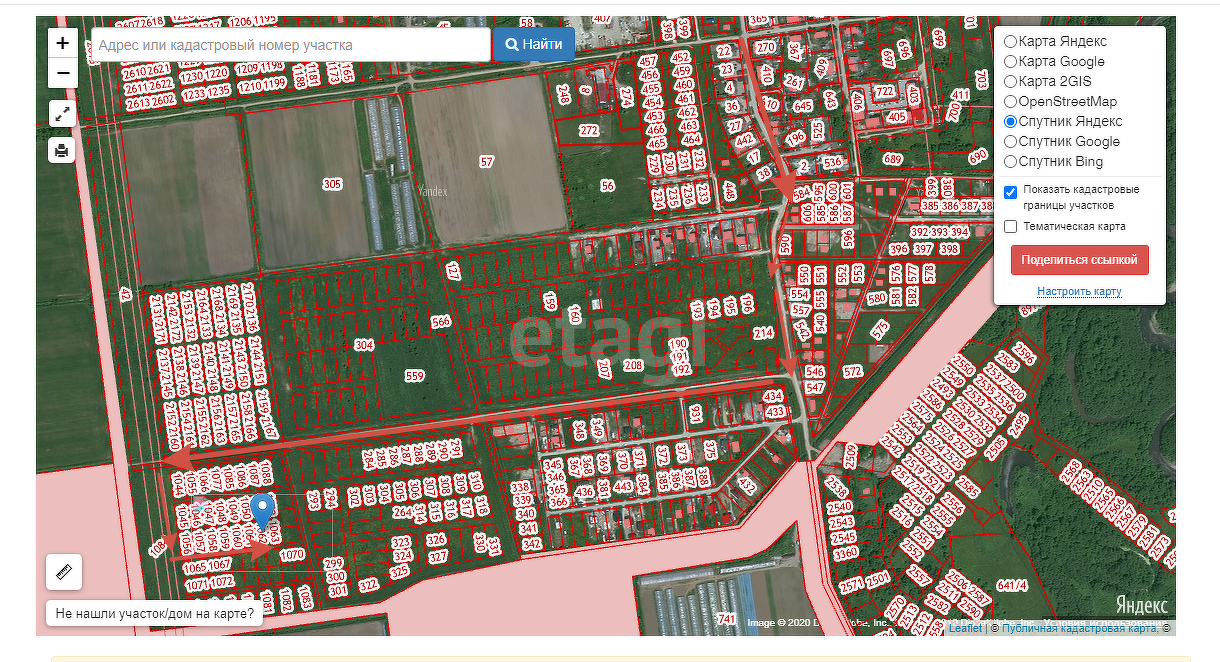Click 'Не нашли участок/дом на карте?'

(154, 613)
